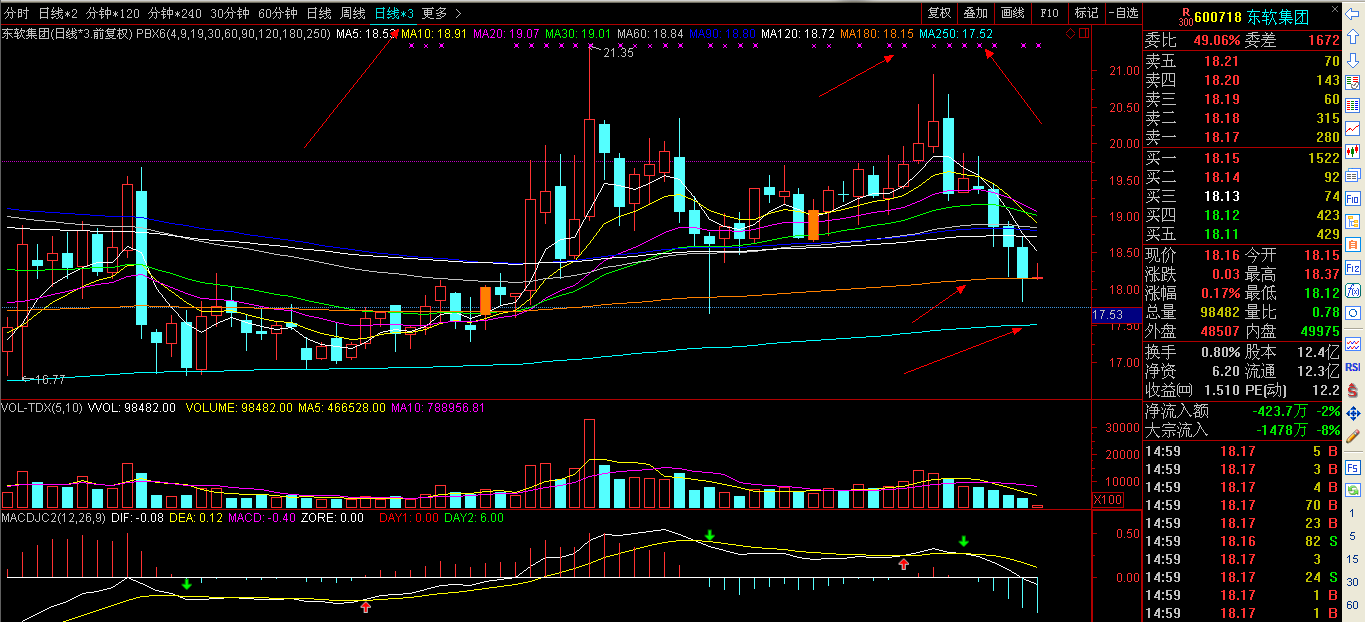1365x622 pixels.
Task: Open the multi-window icon in sidebar
Action: click(x=1352, y=175)
